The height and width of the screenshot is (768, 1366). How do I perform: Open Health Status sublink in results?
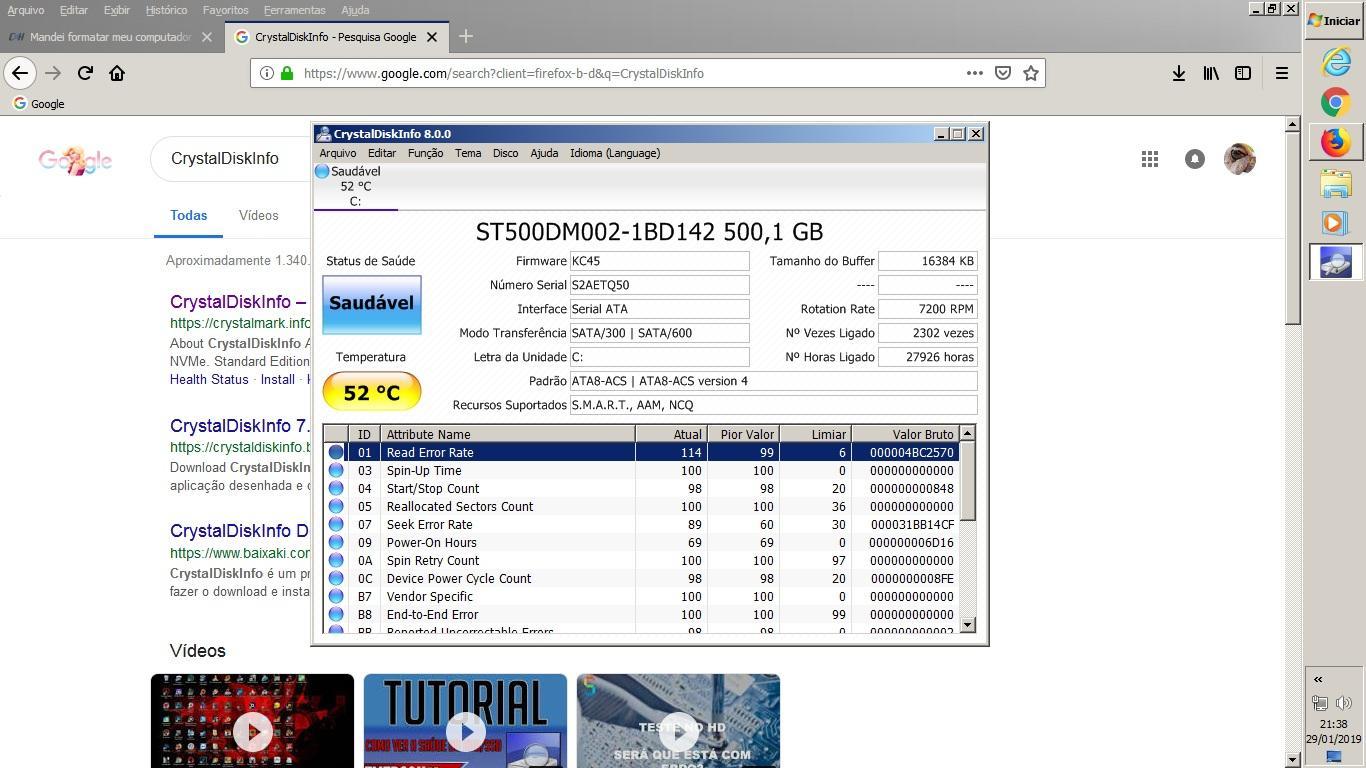[209, 379]
